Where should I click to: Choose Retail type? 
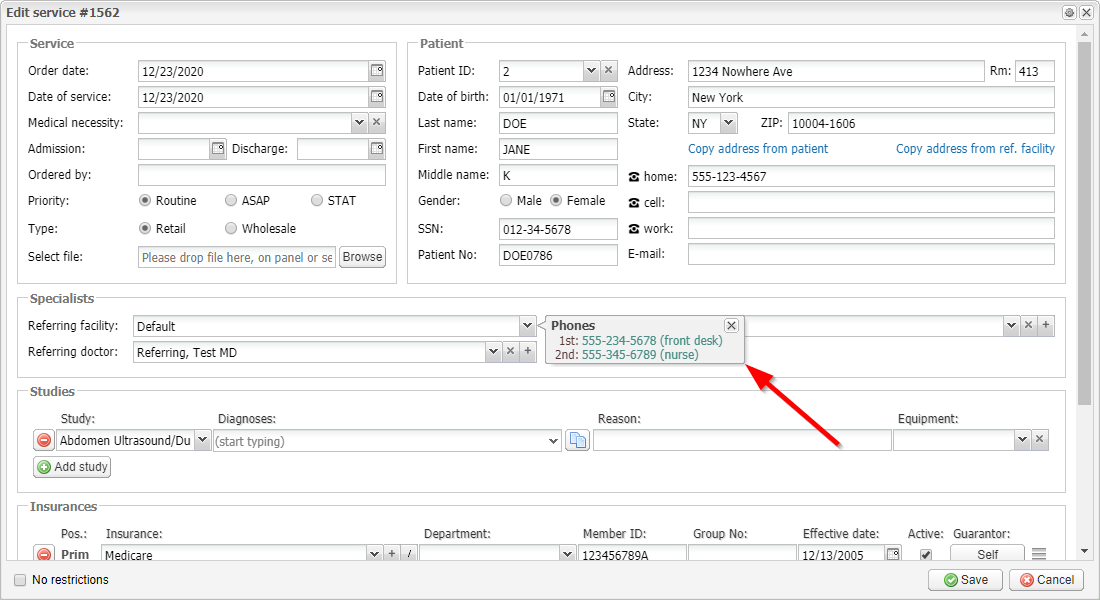pyautogui.click(x=145, y=229)
